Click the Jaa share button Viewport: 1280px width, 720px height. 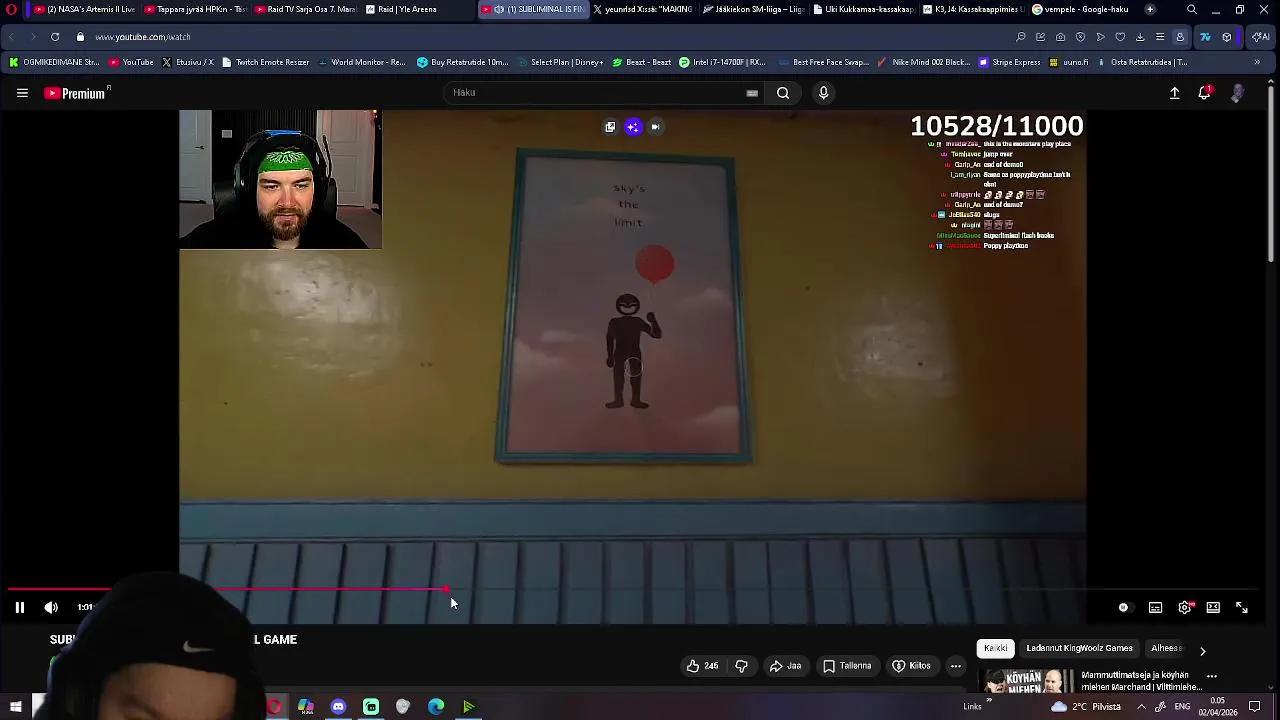[x=785, y=666]
